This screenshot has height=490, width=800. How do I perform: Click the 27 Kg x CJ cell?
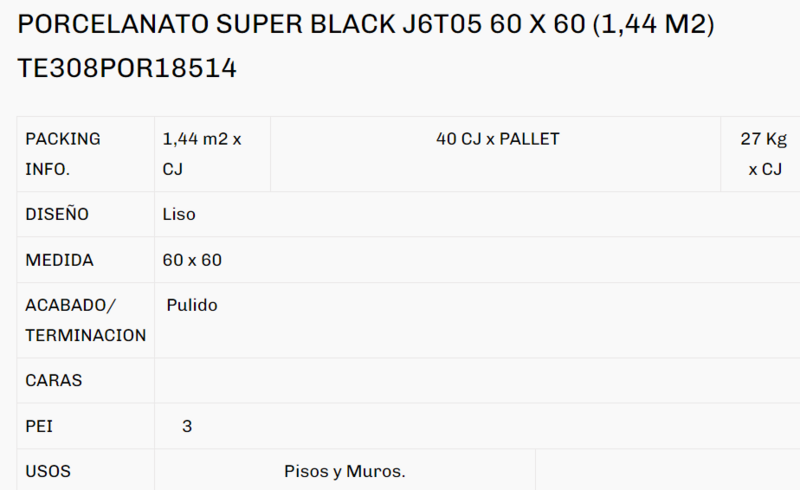coord(761,154)
